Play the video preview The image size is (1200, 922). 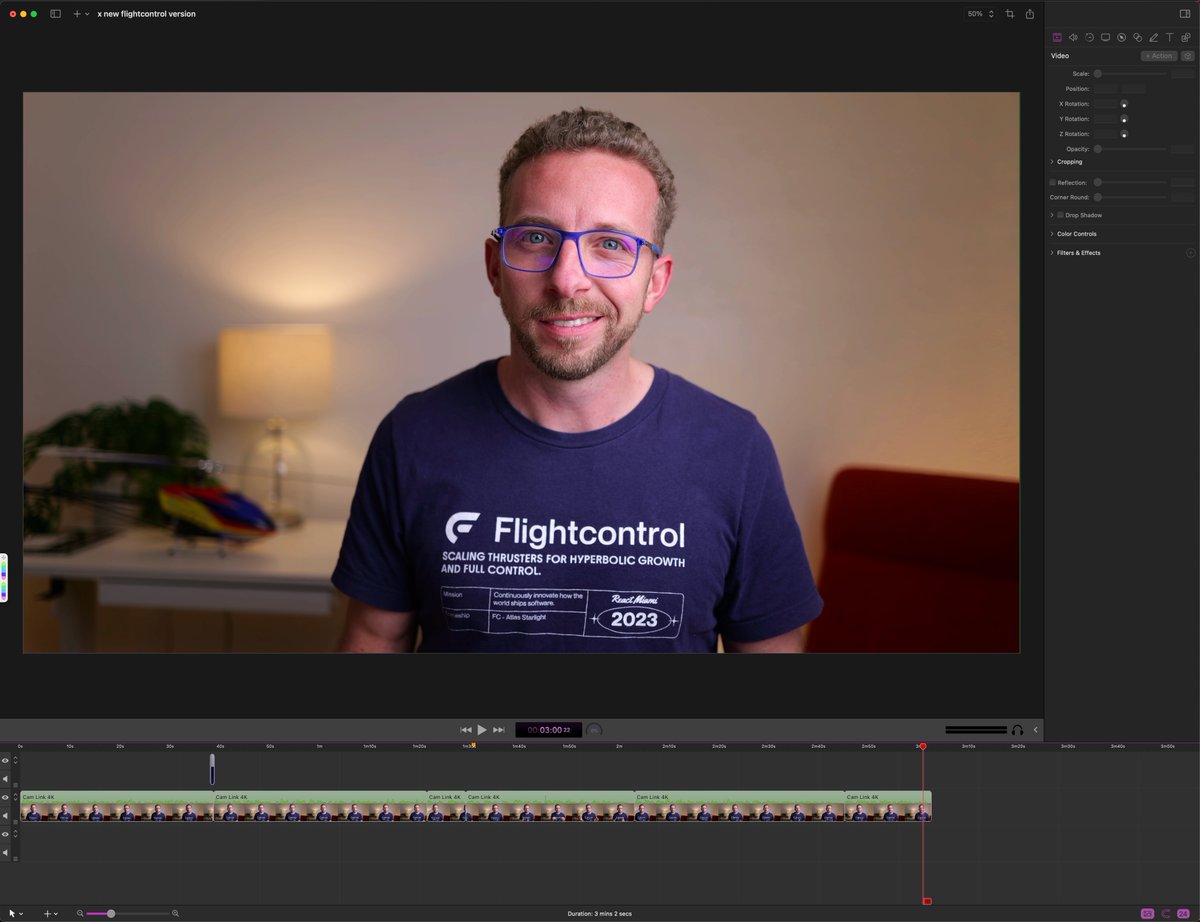click(x=482, y=730)
